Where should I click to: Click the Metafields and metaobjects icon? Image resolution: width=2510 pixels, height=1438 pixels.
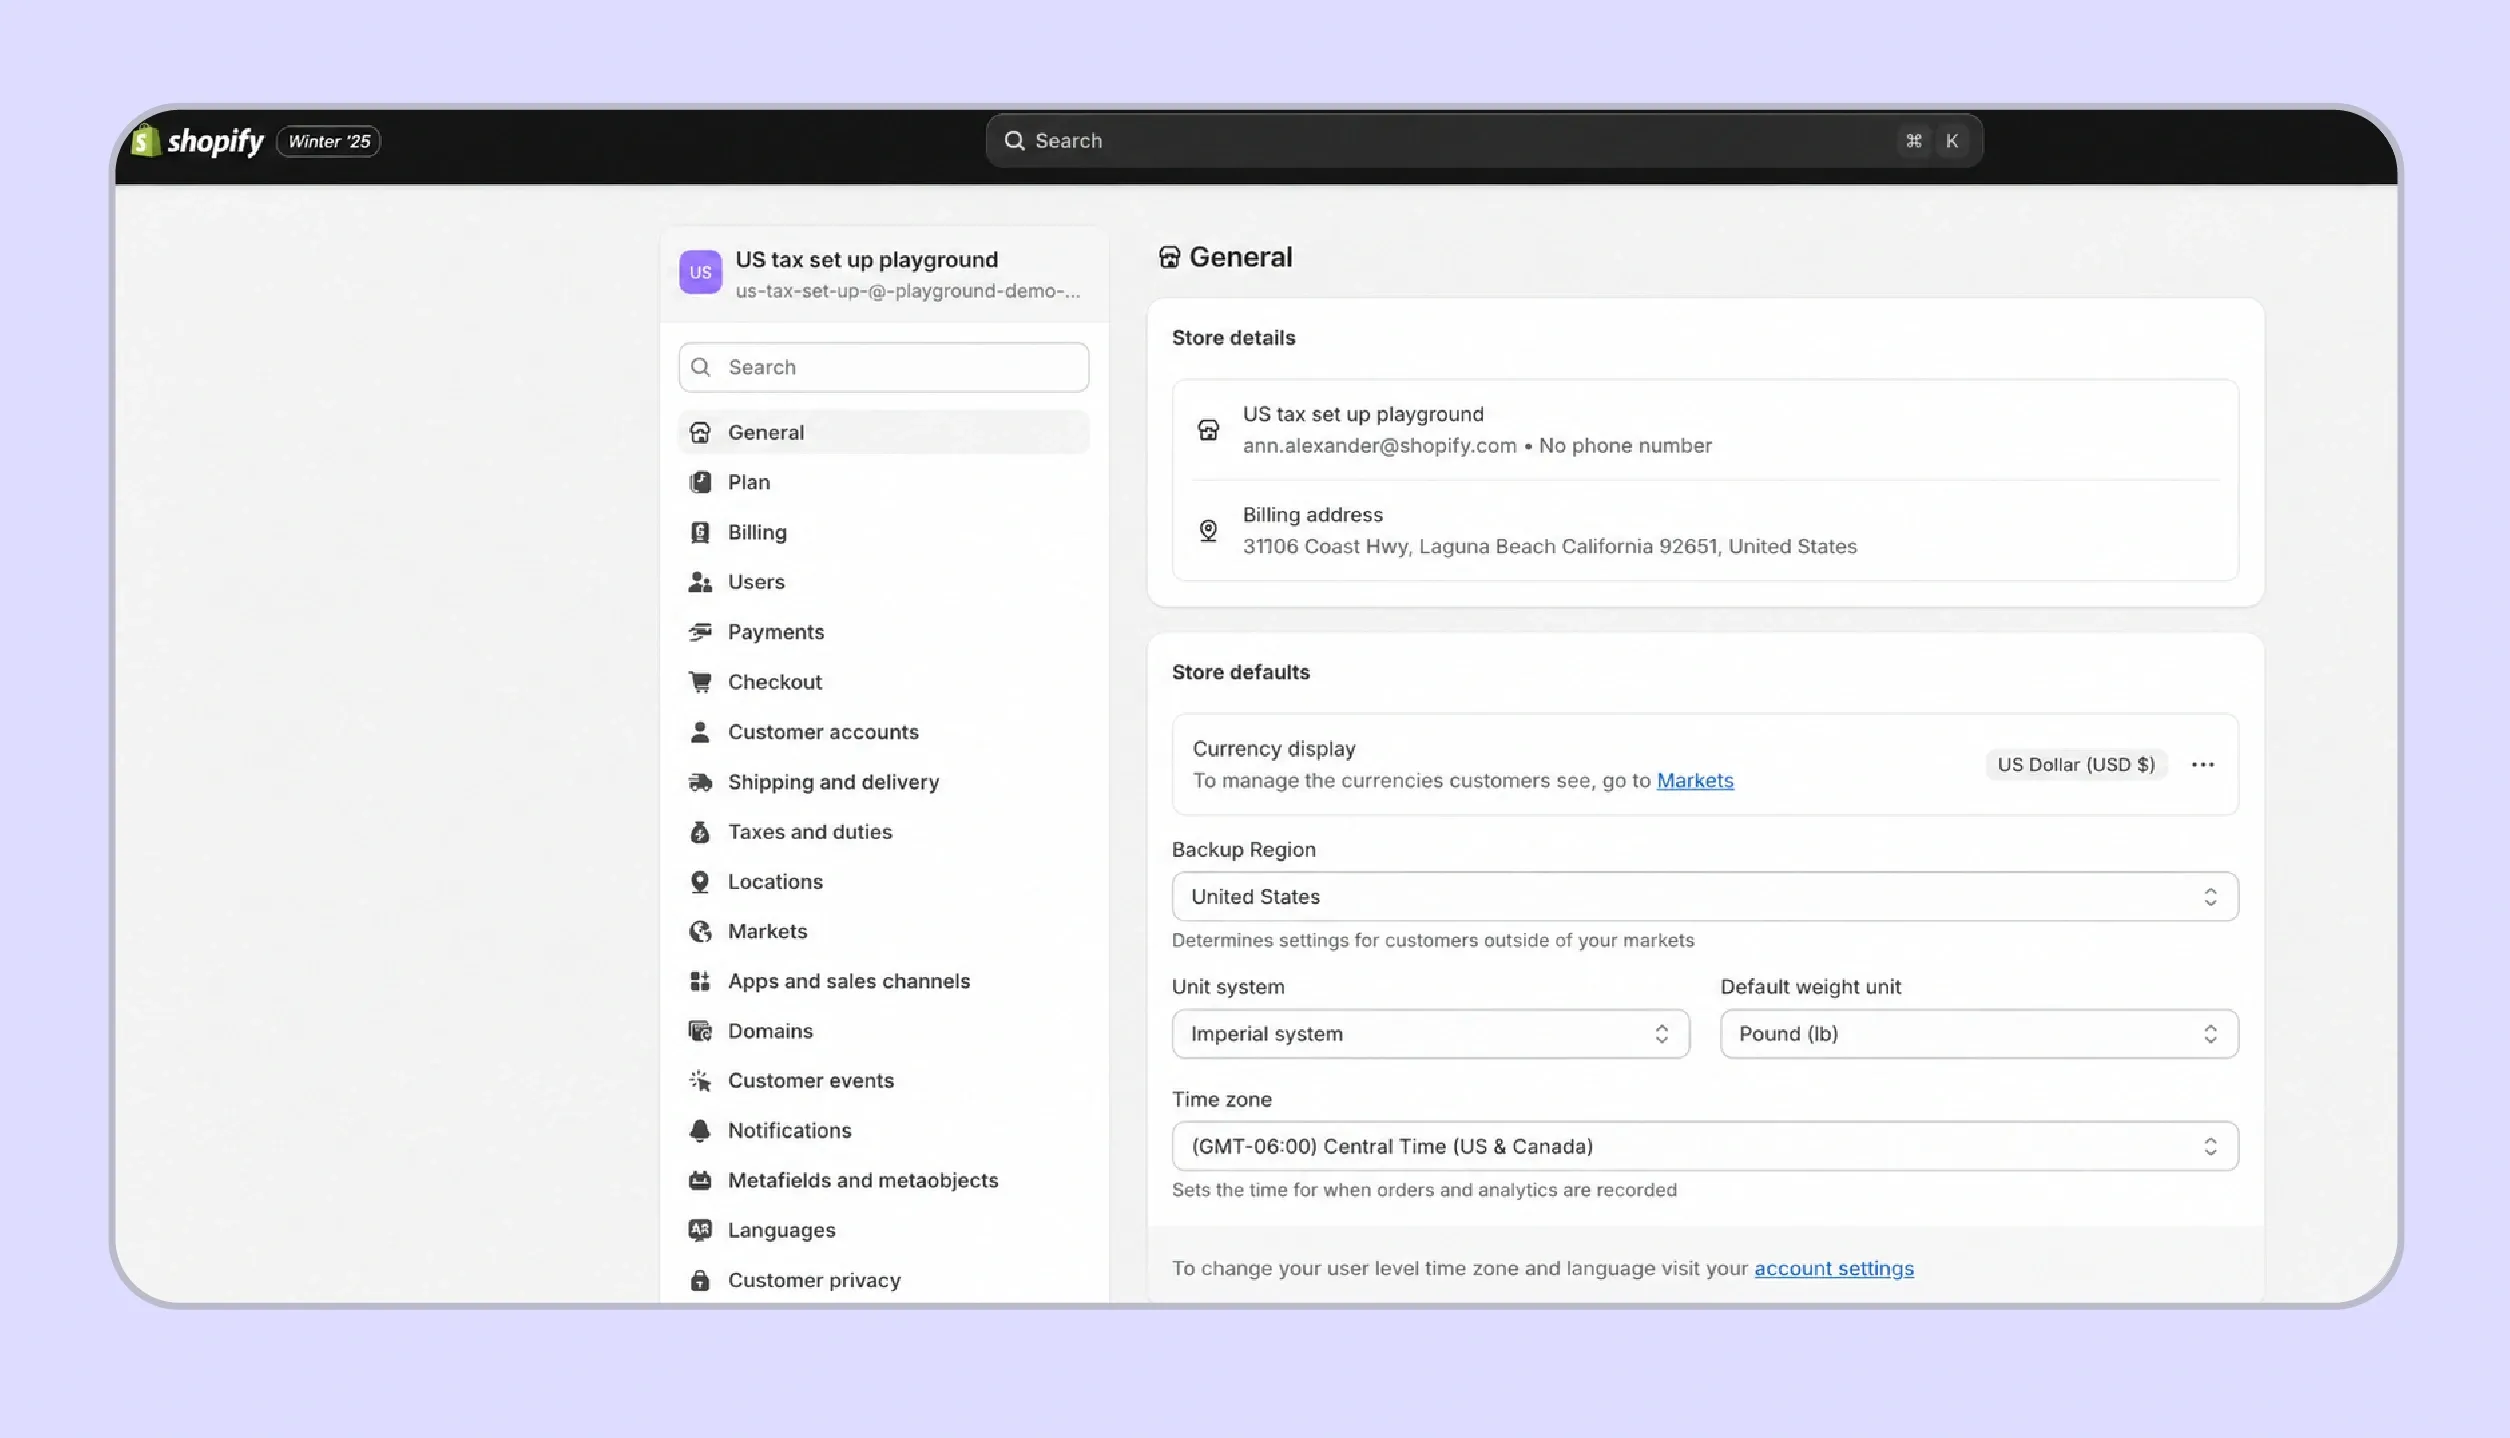[700, 1180]
